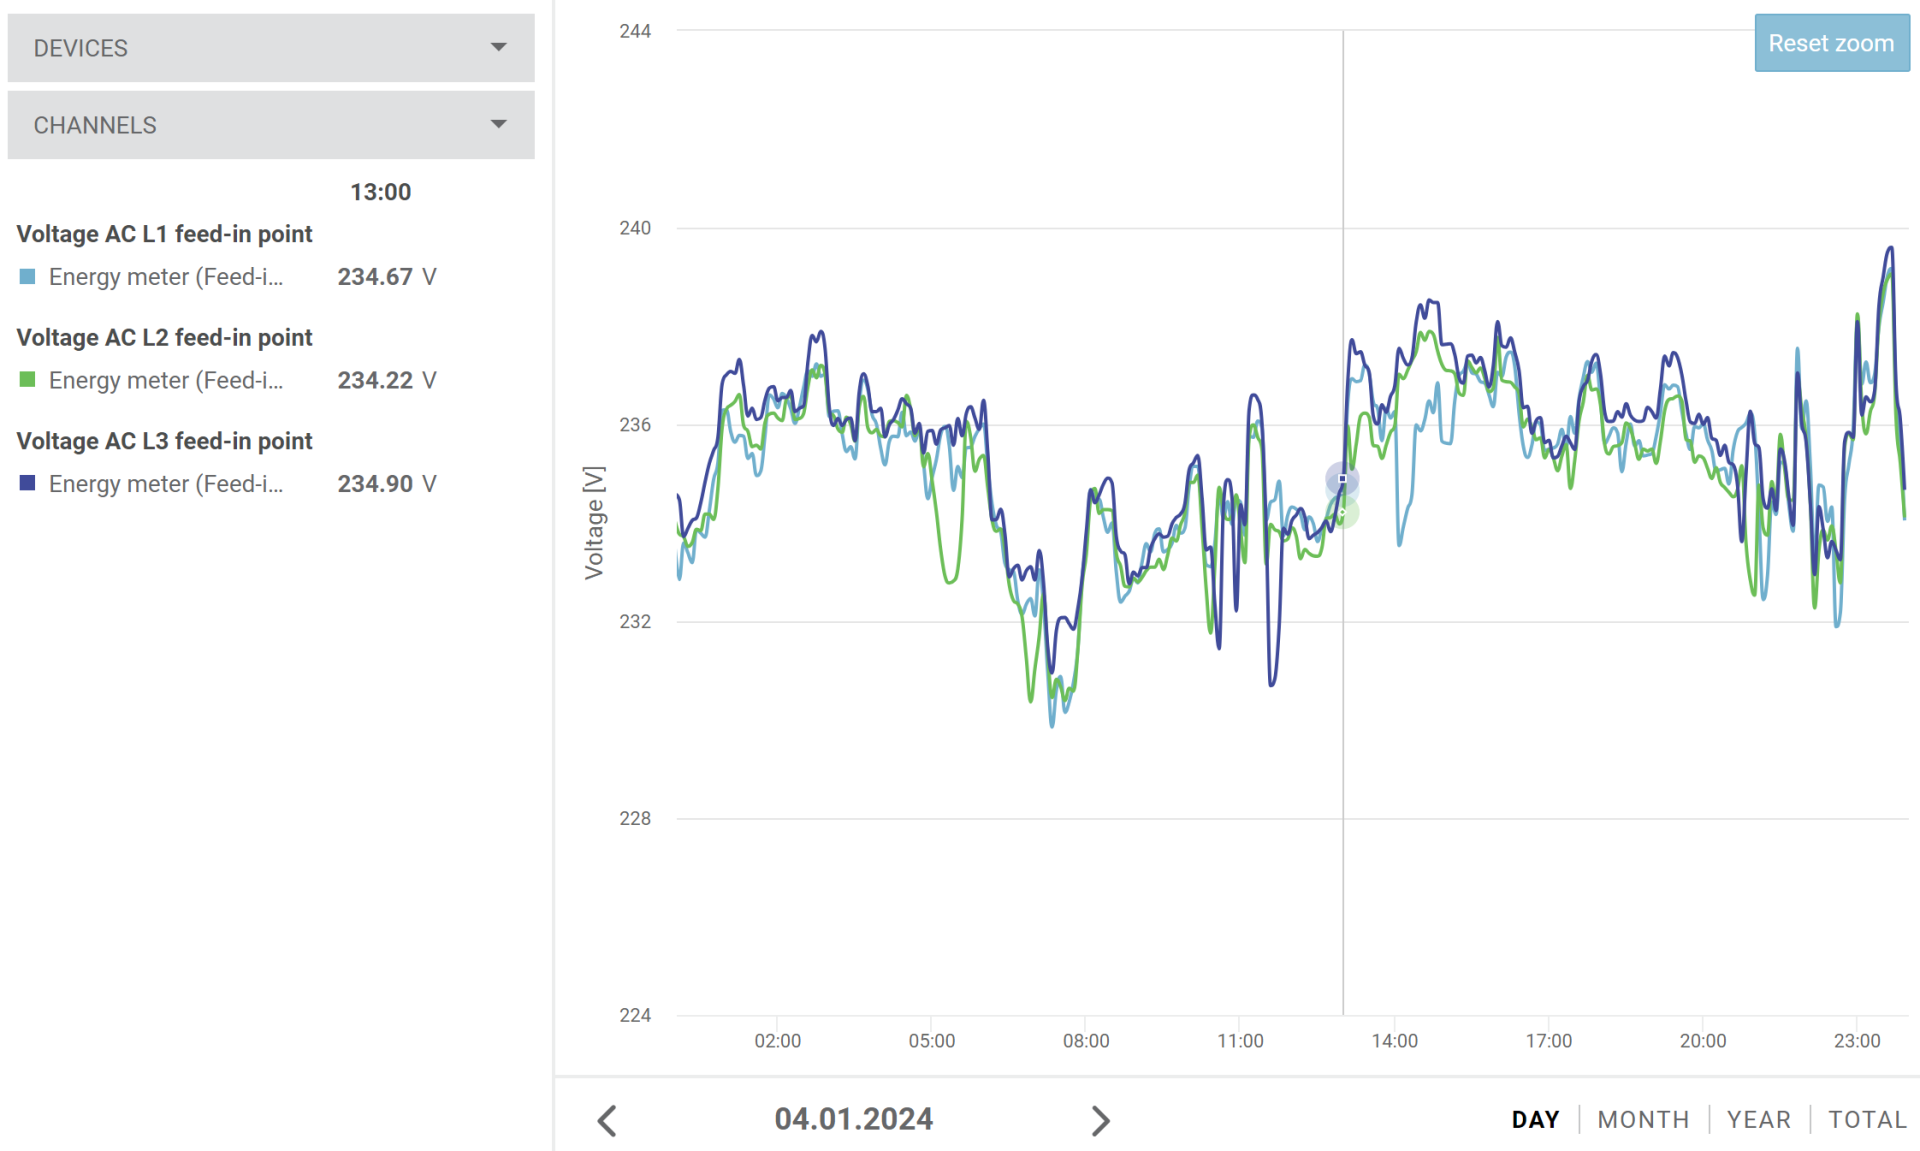Expand the CHANNELS dropdown arrow
Viewport: 1920px width, 1151px height.
498,124
